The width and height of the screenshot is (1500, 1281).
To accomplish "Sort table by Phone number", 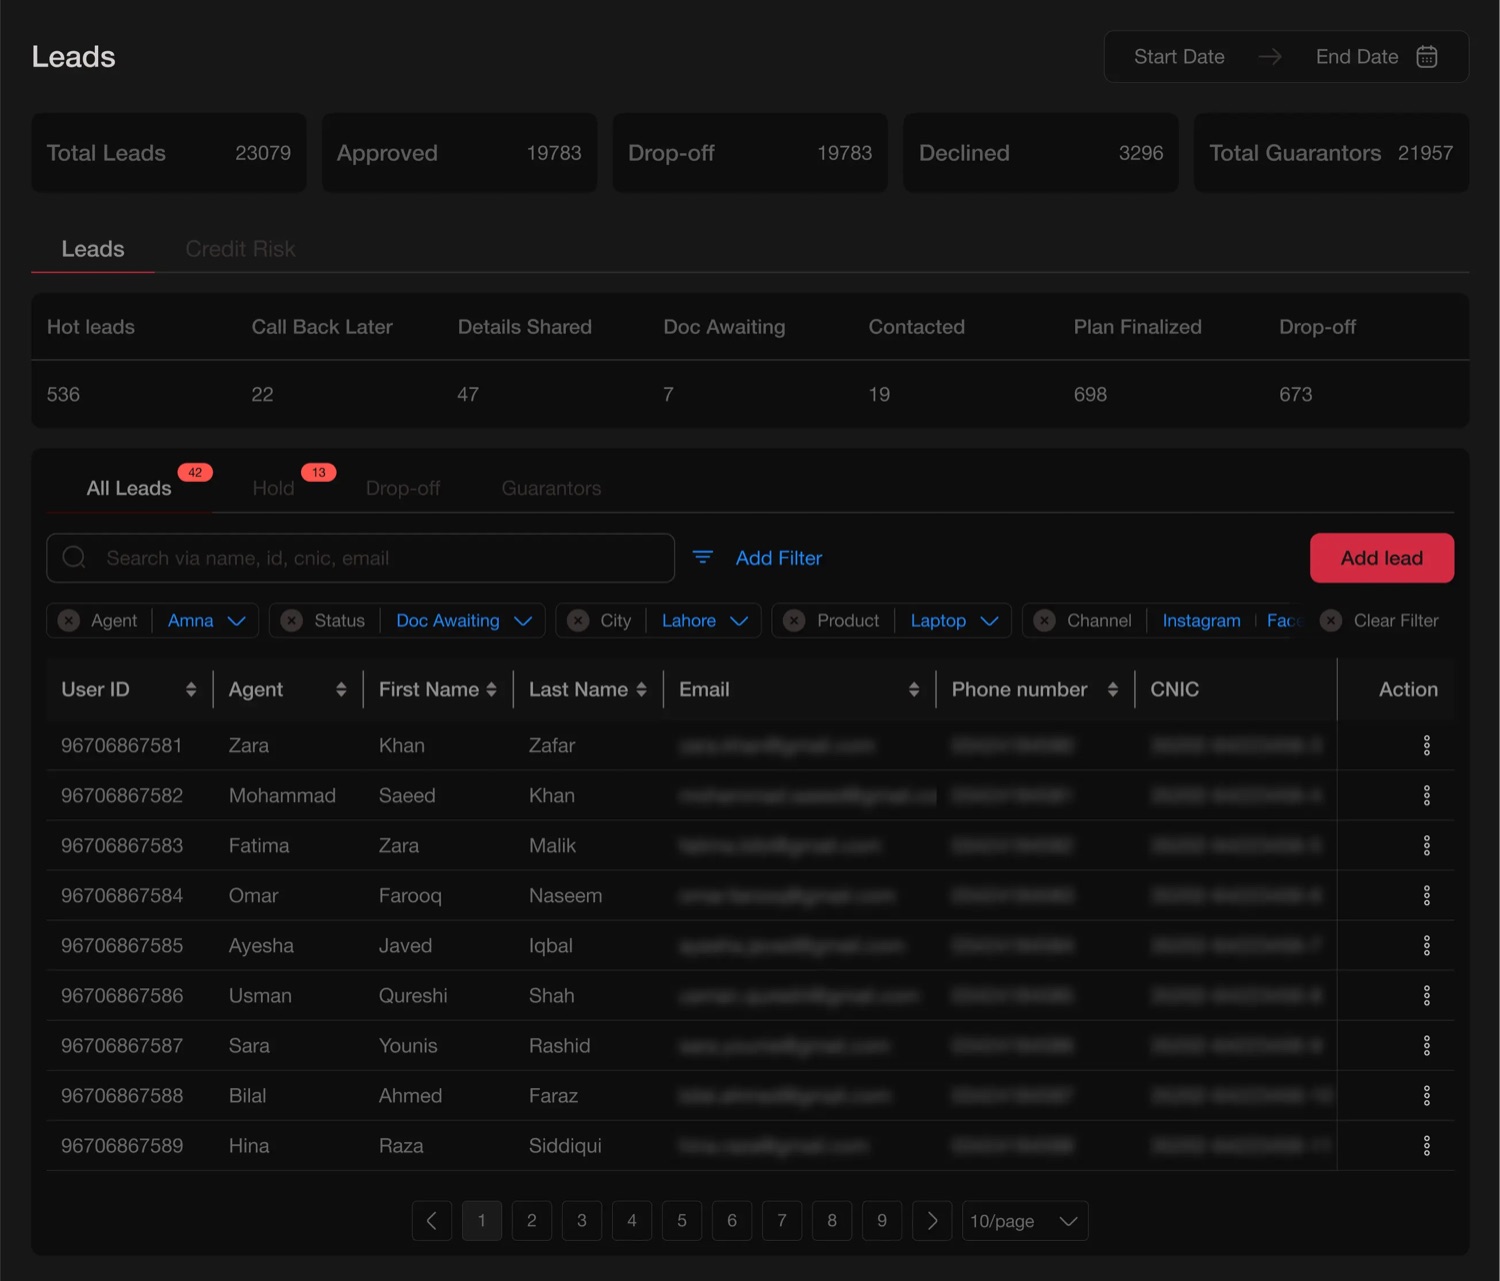I will pos(1113,689).
